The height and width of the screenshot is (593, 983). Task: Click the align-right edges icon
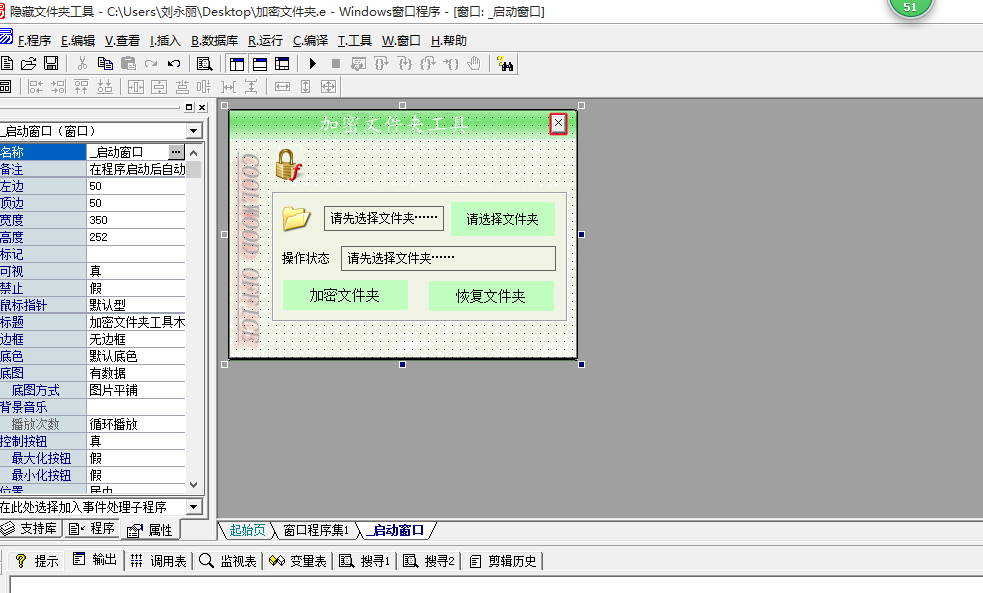58,87
